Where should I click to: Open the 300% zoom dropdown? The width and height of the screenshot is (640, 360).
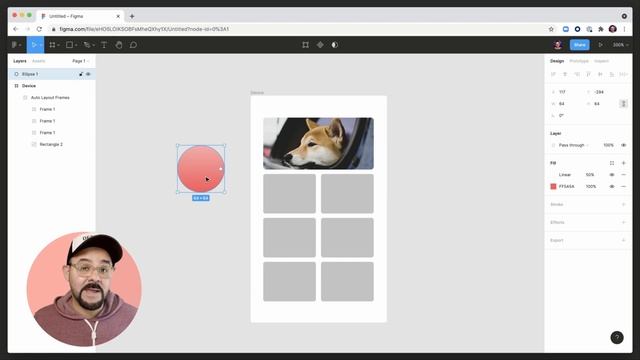click(620, 45)
